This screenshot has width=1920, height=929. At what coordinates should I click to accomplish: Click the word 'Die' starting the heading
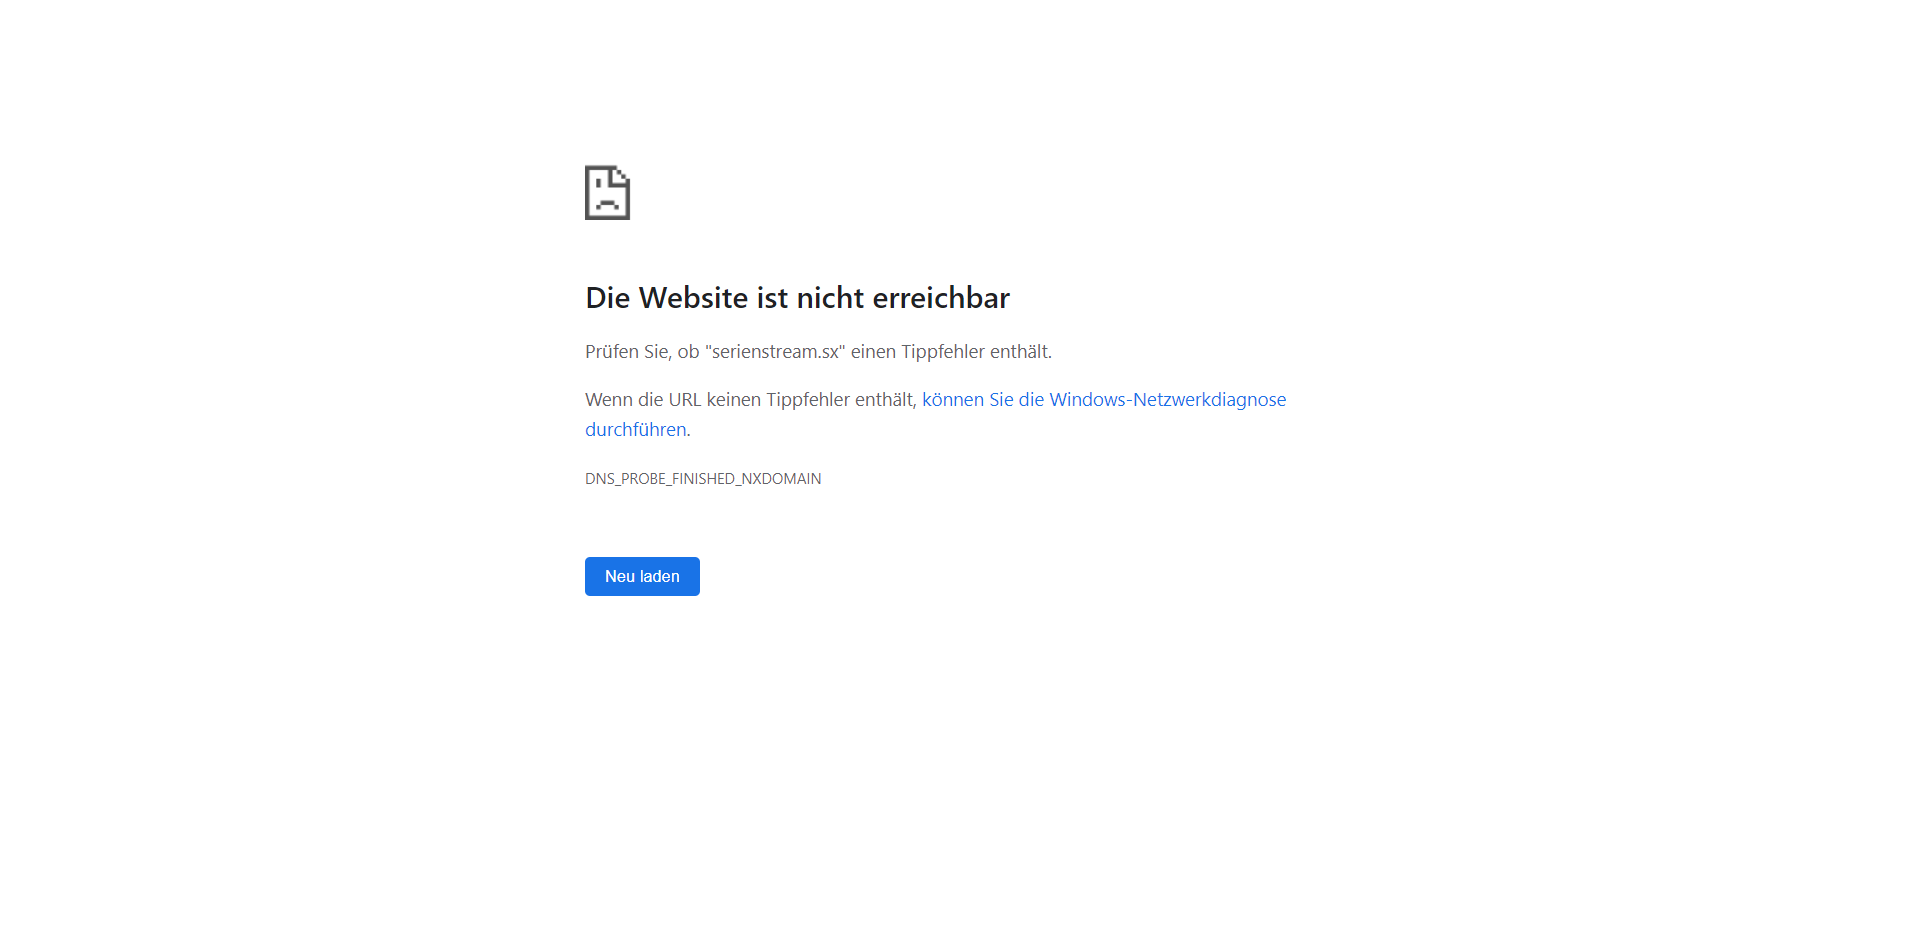pyautogui.click(x=607, y=298)
